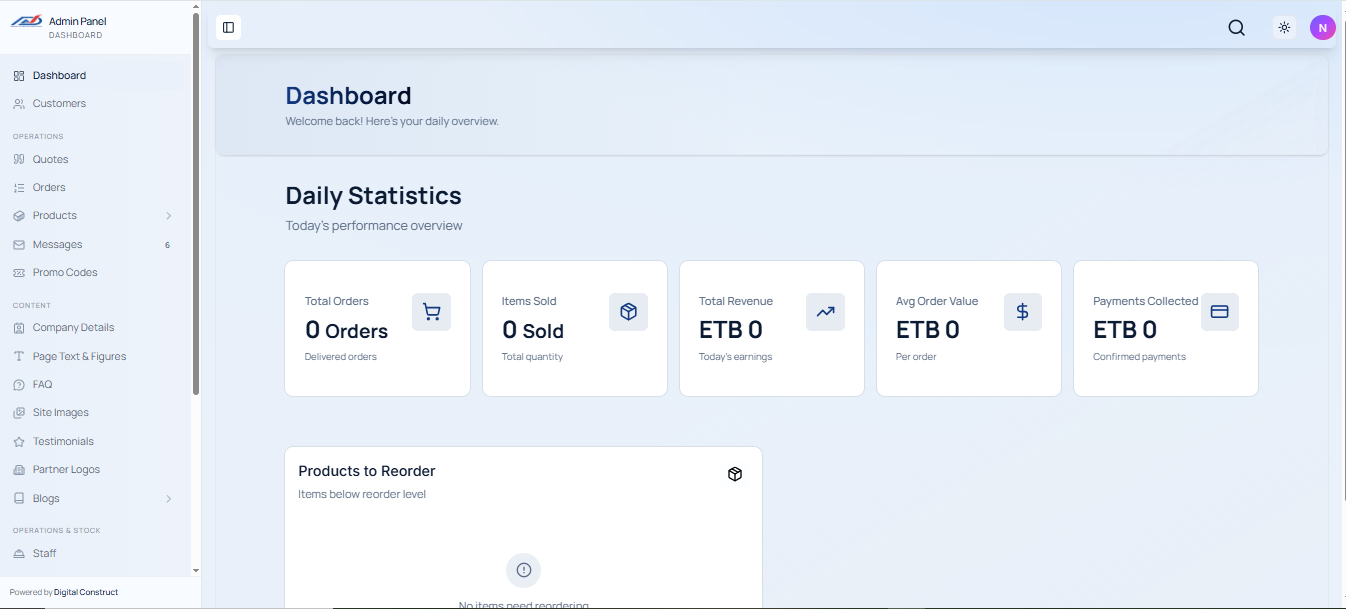Click the Staff sidebar icon

click(19, 554)
